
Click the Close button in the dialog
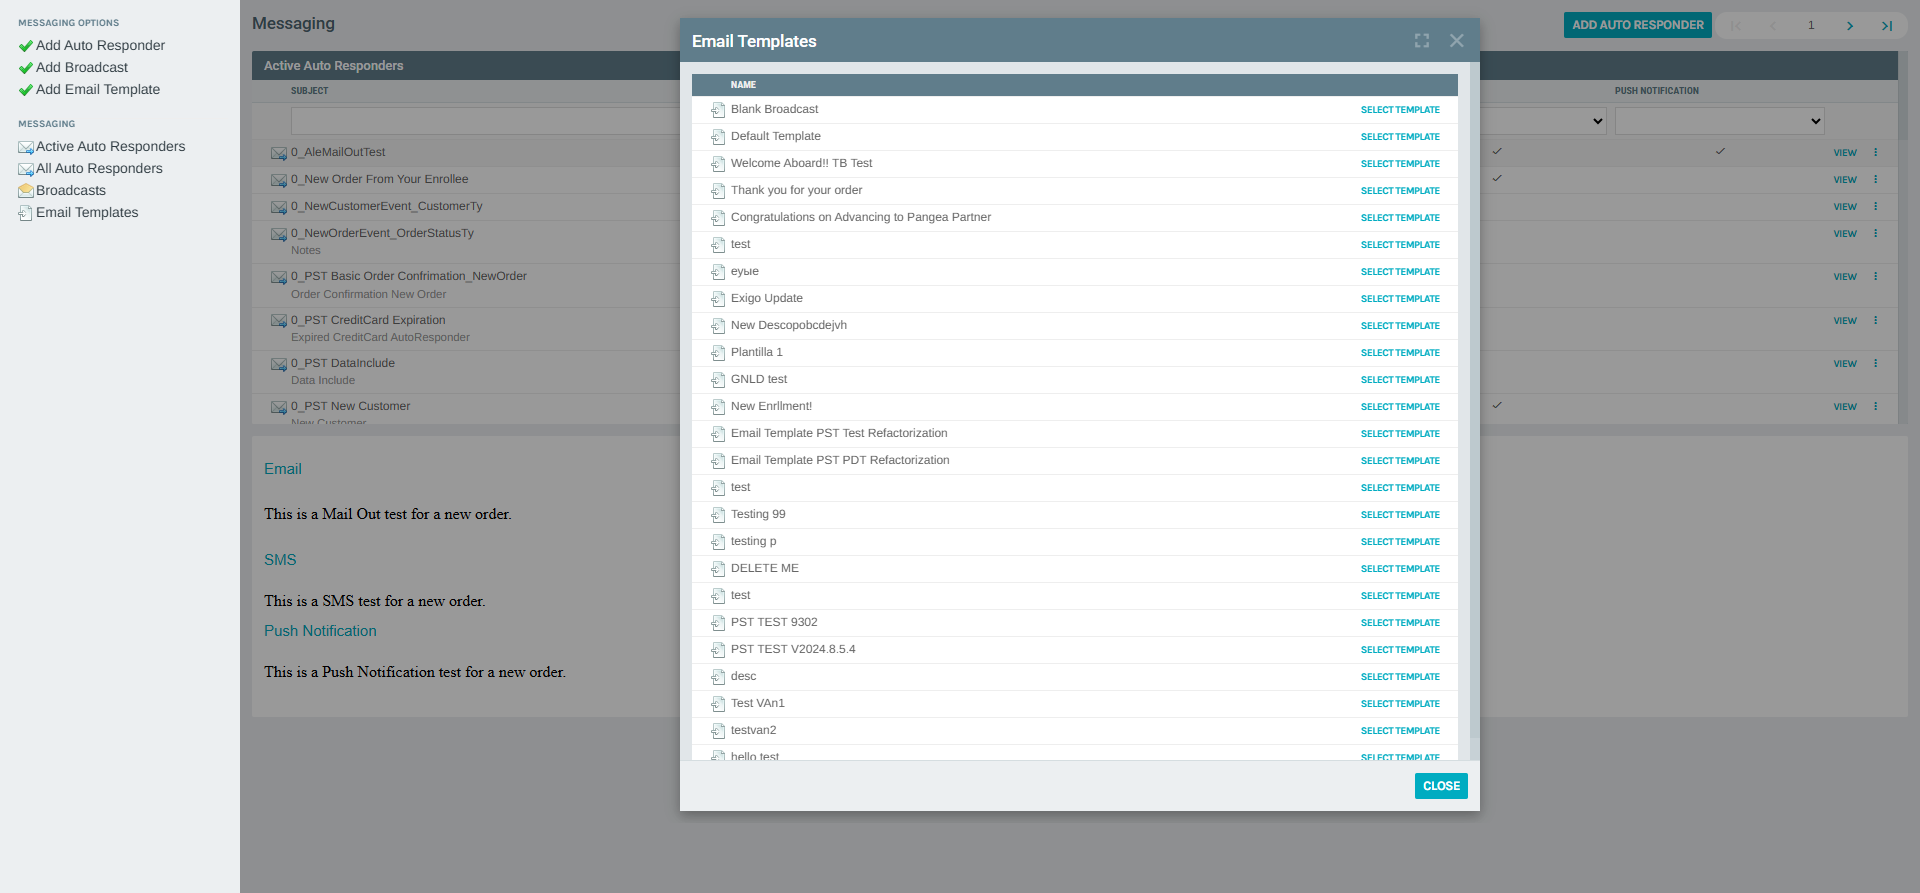click(x=1441, y=786)
